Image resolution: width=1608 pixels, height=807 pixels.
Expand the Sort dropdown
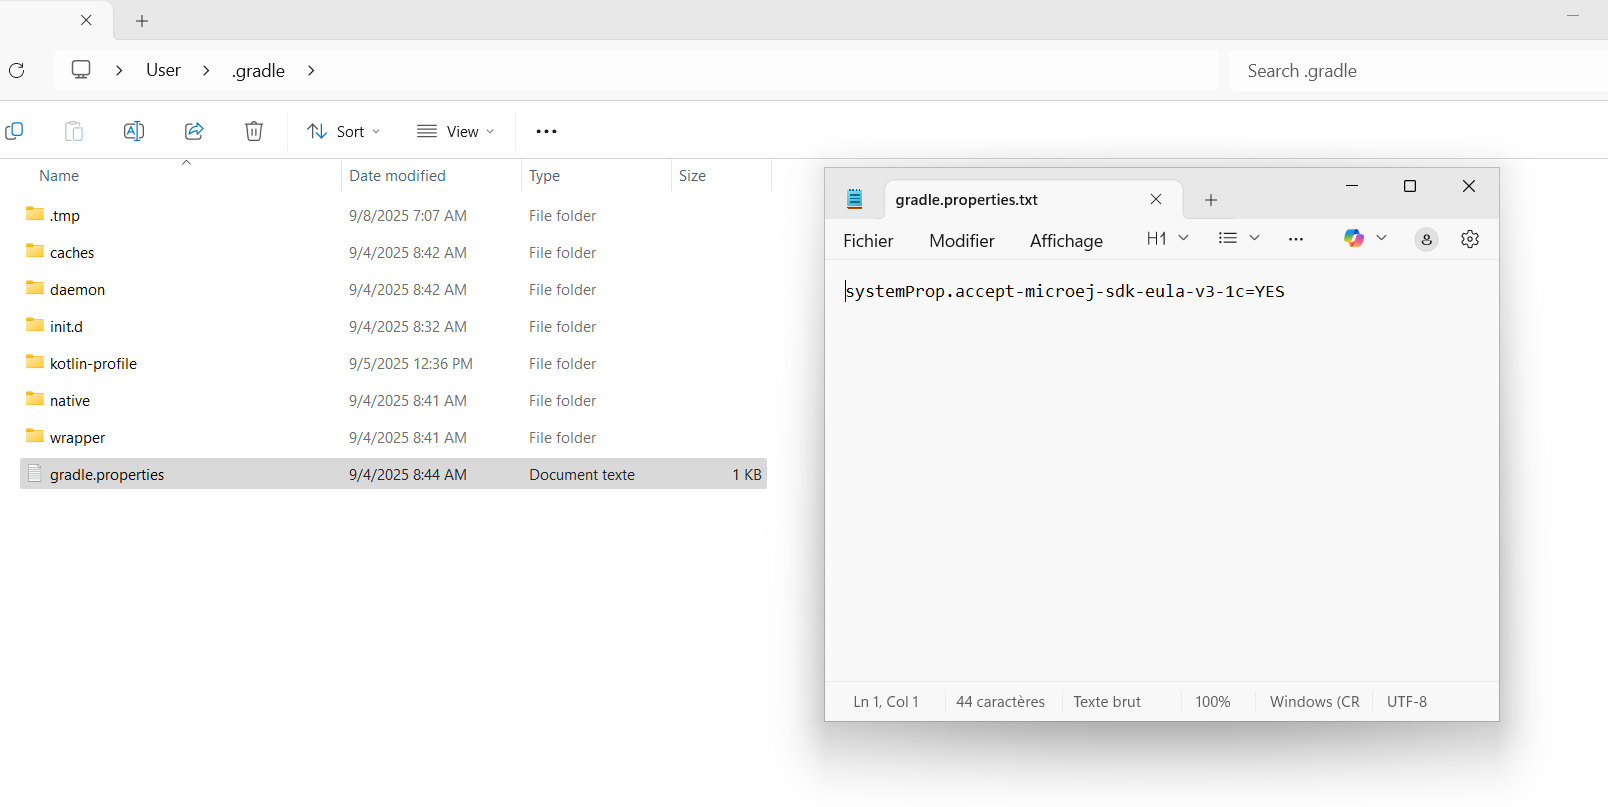[x=344, y=131]
